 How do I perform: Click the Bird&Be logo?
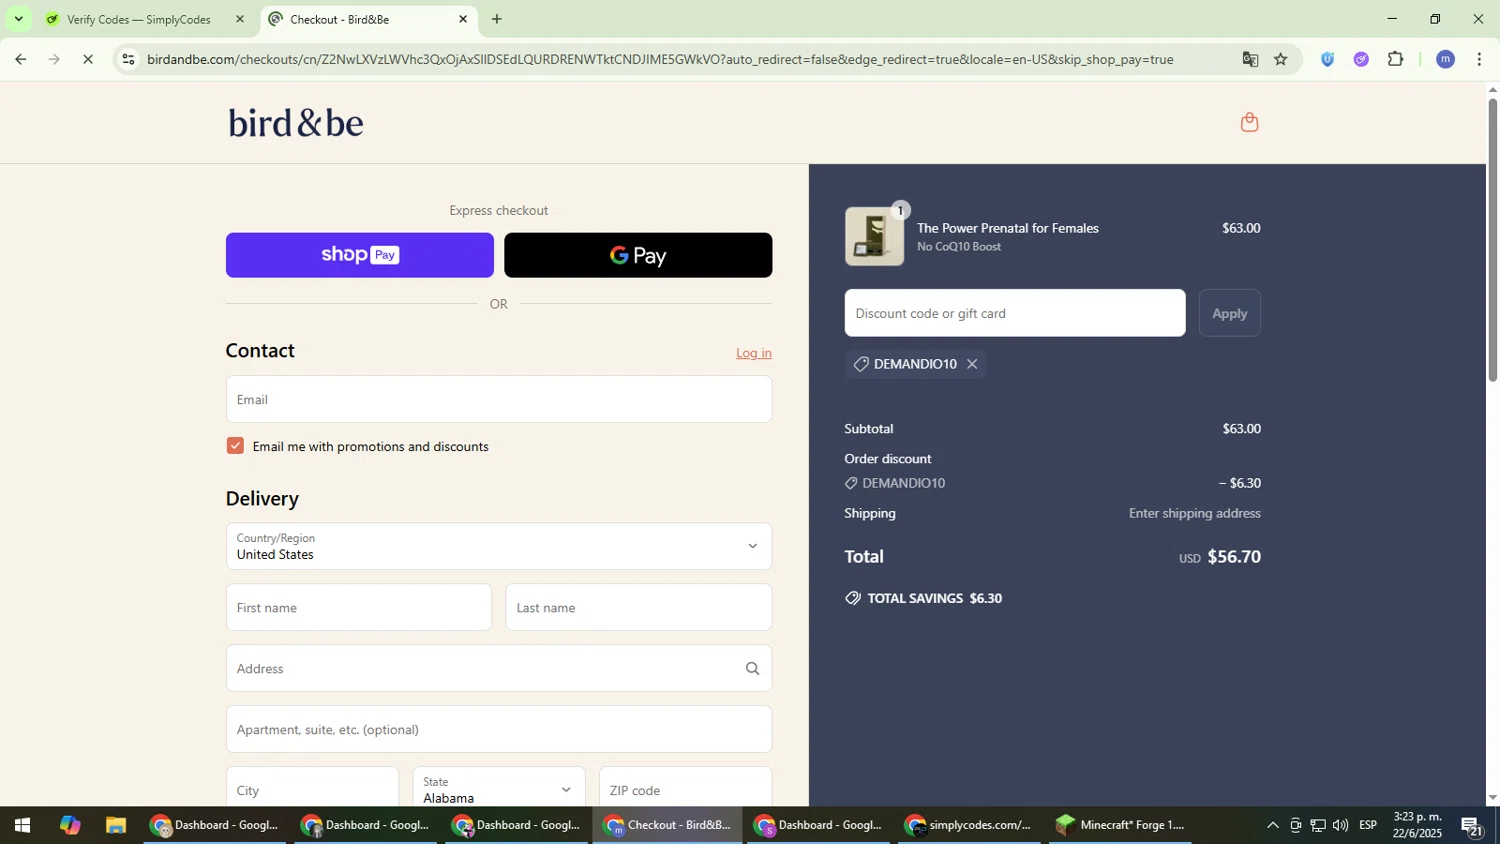point(296,123)
